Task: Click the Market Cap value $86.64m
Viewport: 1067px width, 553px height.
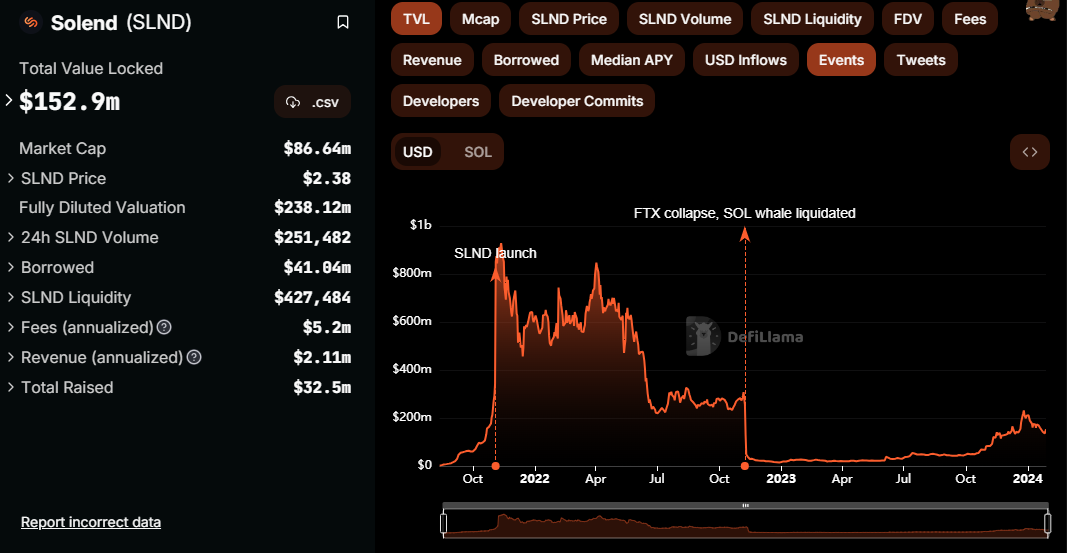Action: pyautogui.click(x=317, y=148)
